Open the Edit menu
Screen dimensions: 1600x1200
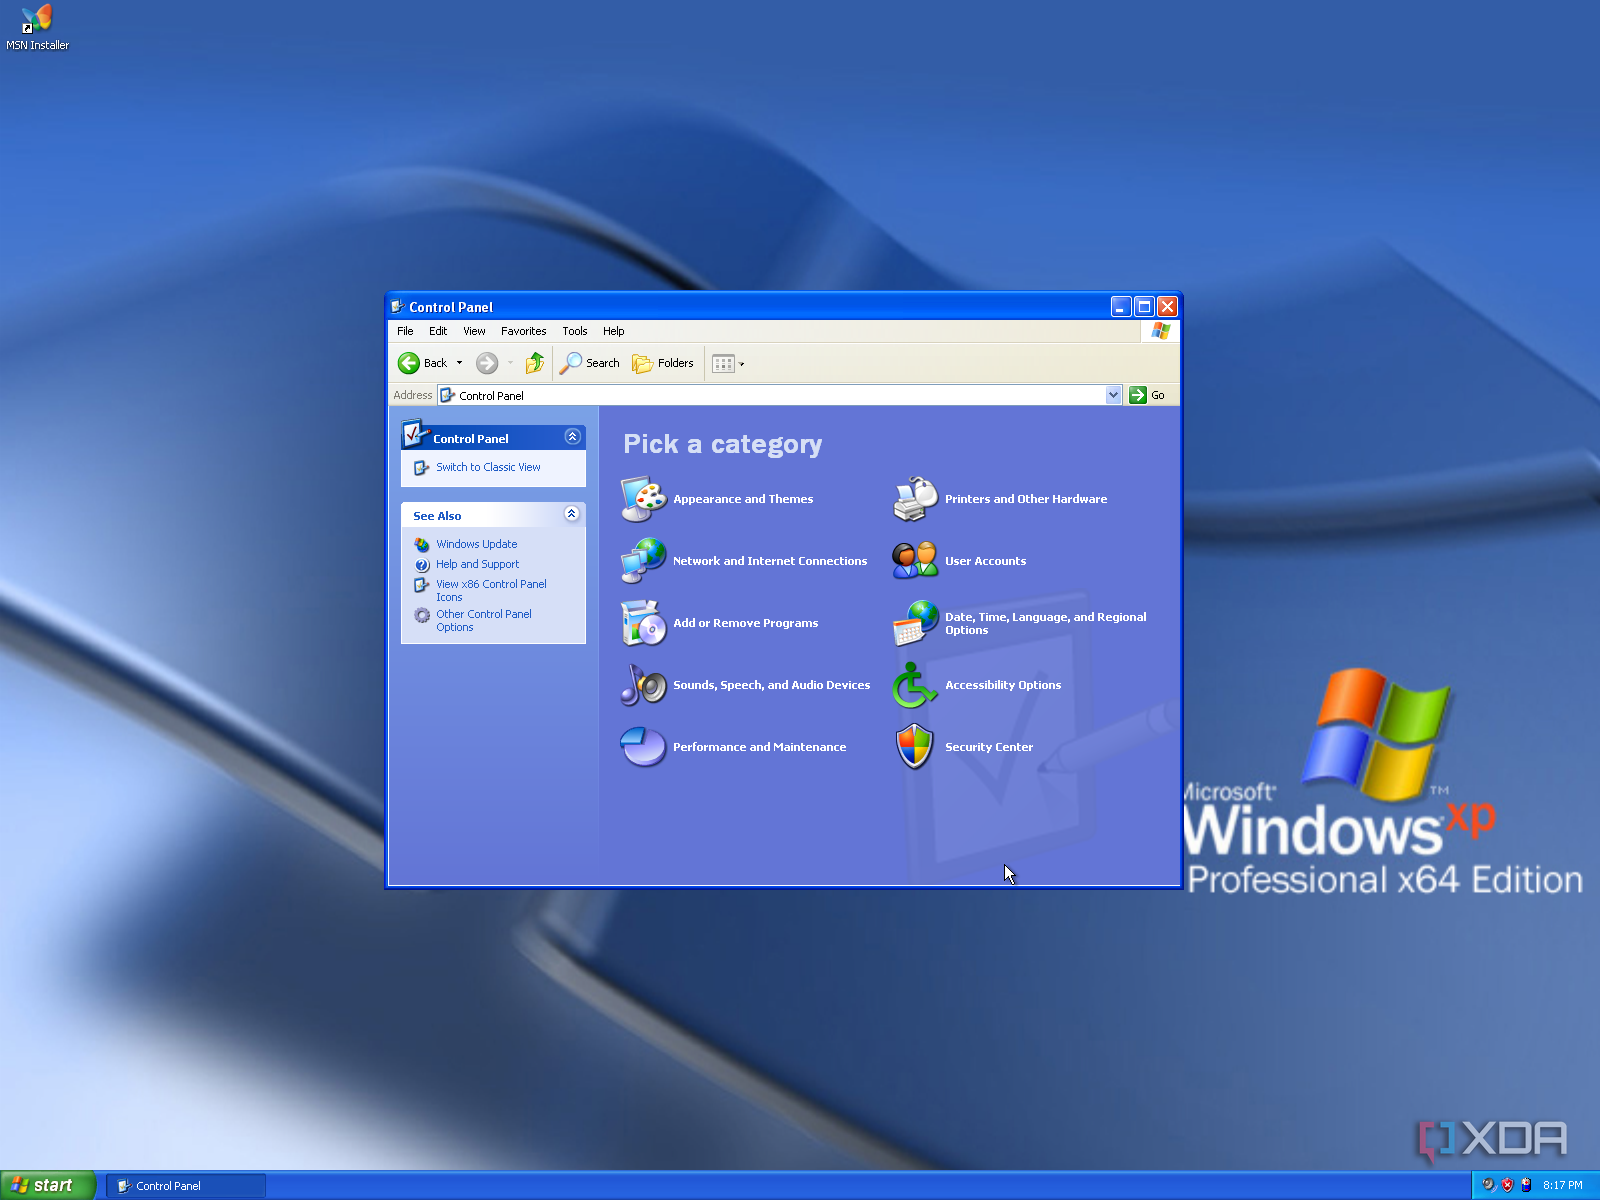tap(438, 331)
